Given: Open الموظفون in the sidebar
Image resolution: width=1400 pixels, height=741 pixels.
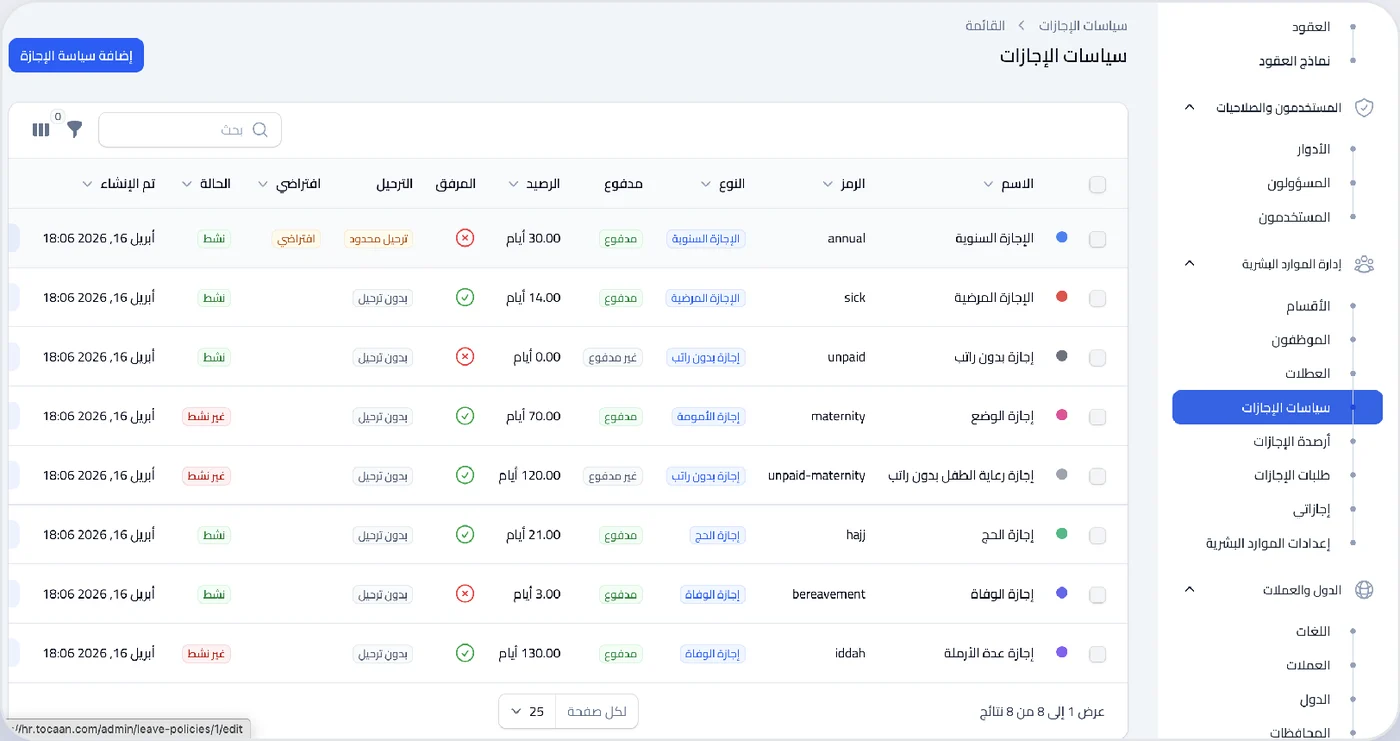Looking at the screenshot, I should 1301,340.
